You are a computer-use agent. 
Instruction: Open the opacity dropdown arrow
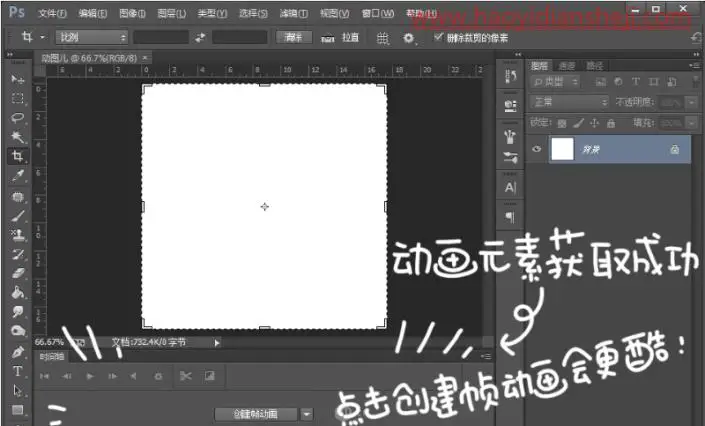tap(692, 103)
